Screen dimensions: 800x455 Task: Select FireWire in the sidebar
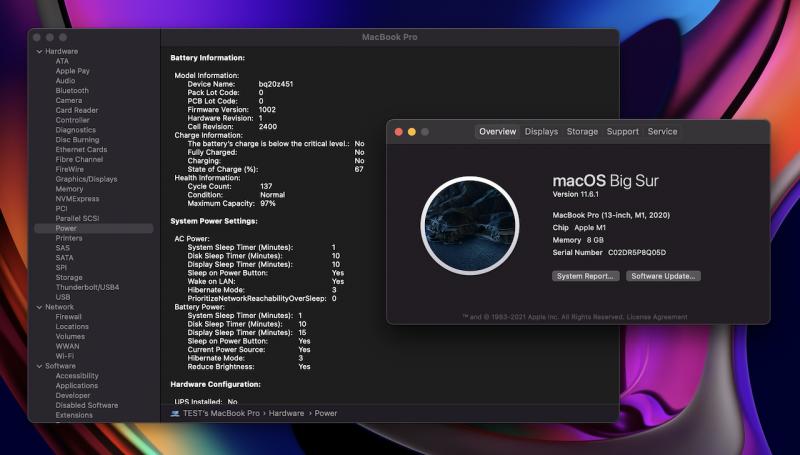point(69,169)
